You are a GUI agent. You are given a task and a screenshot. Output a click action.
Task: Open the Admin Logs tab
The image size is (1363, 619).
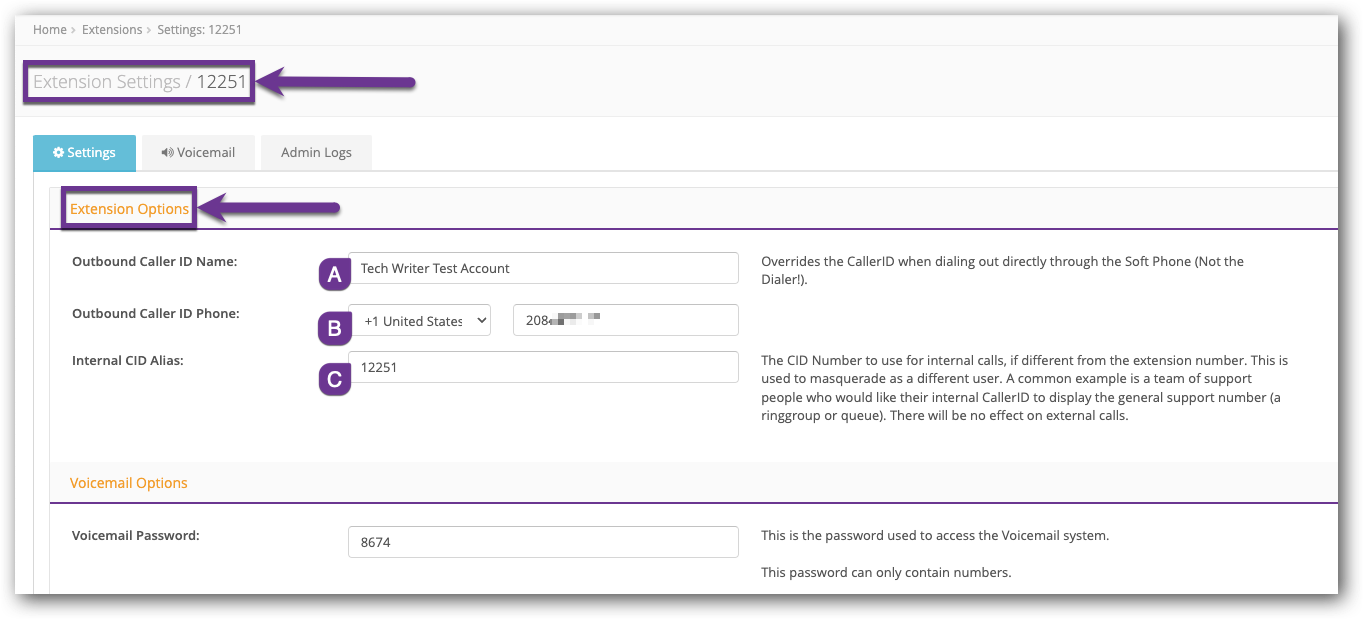pyautogui.click(x=316, y=152)
